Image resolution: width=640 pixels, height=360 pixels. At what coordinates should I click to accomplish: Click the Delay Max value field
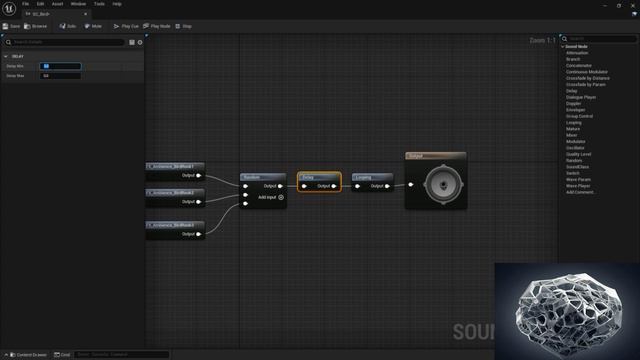click(60, 76)
